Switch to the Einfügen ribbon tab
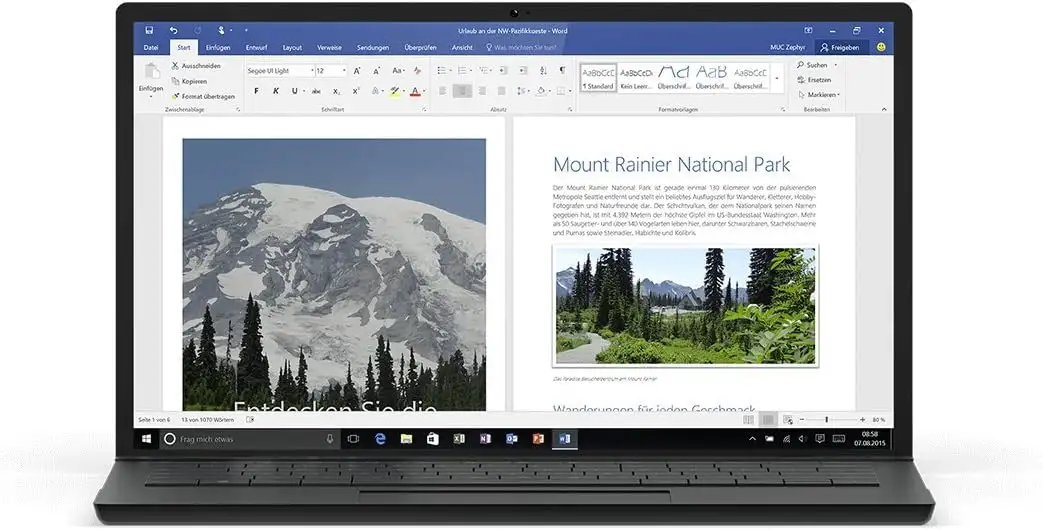 [x=218, y=47]
